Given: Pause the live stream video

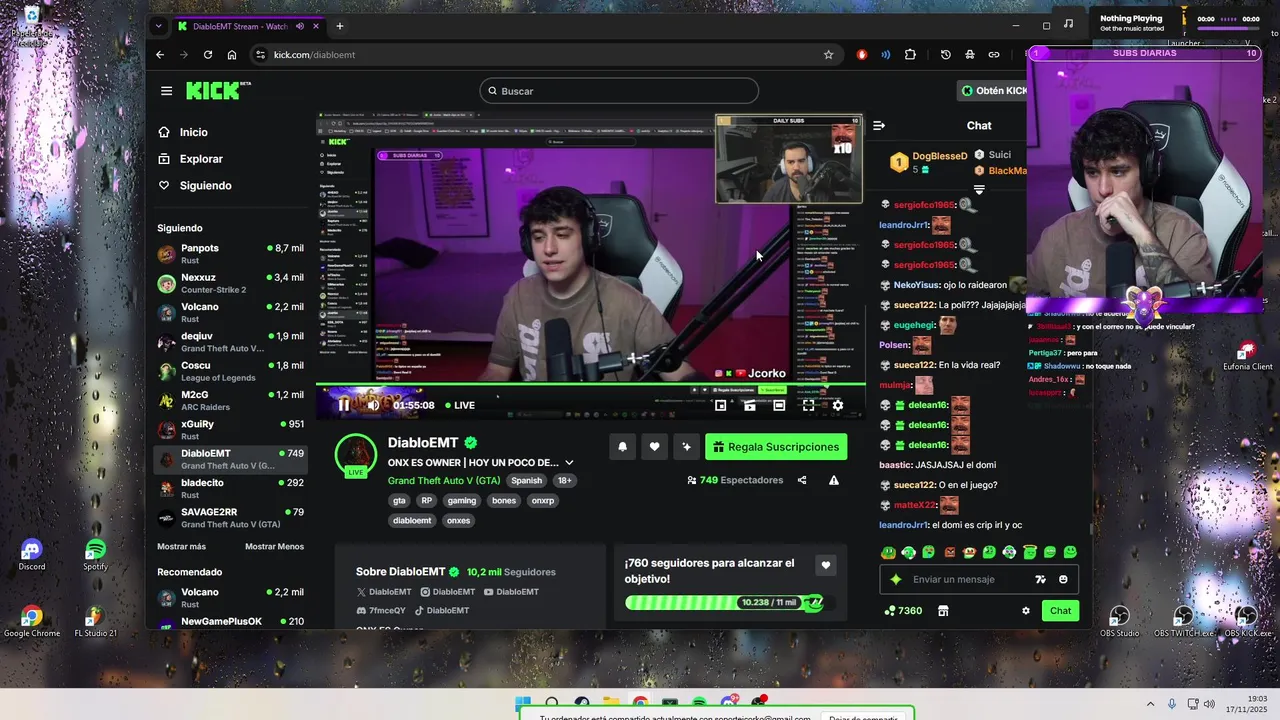Looking at the screenshot, I should pyautogui.click(x=344, y=405).
